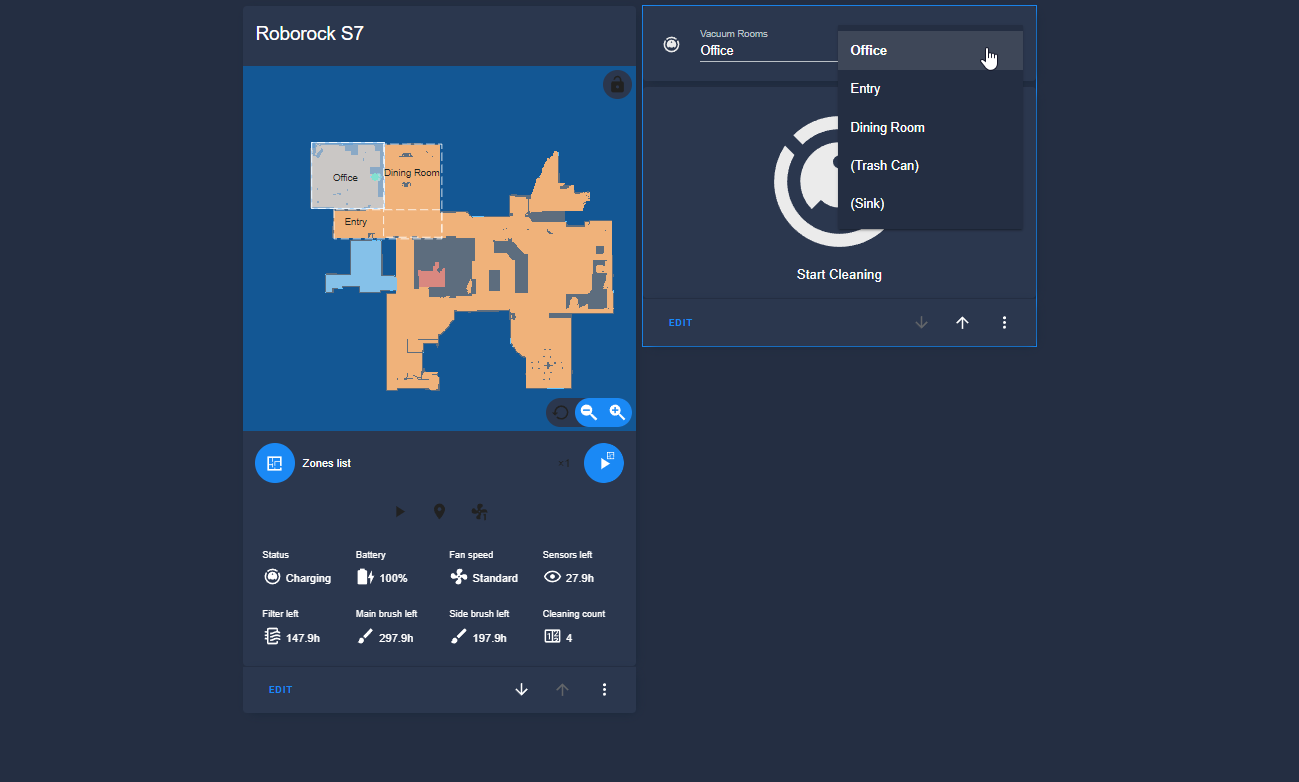Click the locate vacuum pin icon
This screenshot has width=1299, height=782.
(439, 512)
